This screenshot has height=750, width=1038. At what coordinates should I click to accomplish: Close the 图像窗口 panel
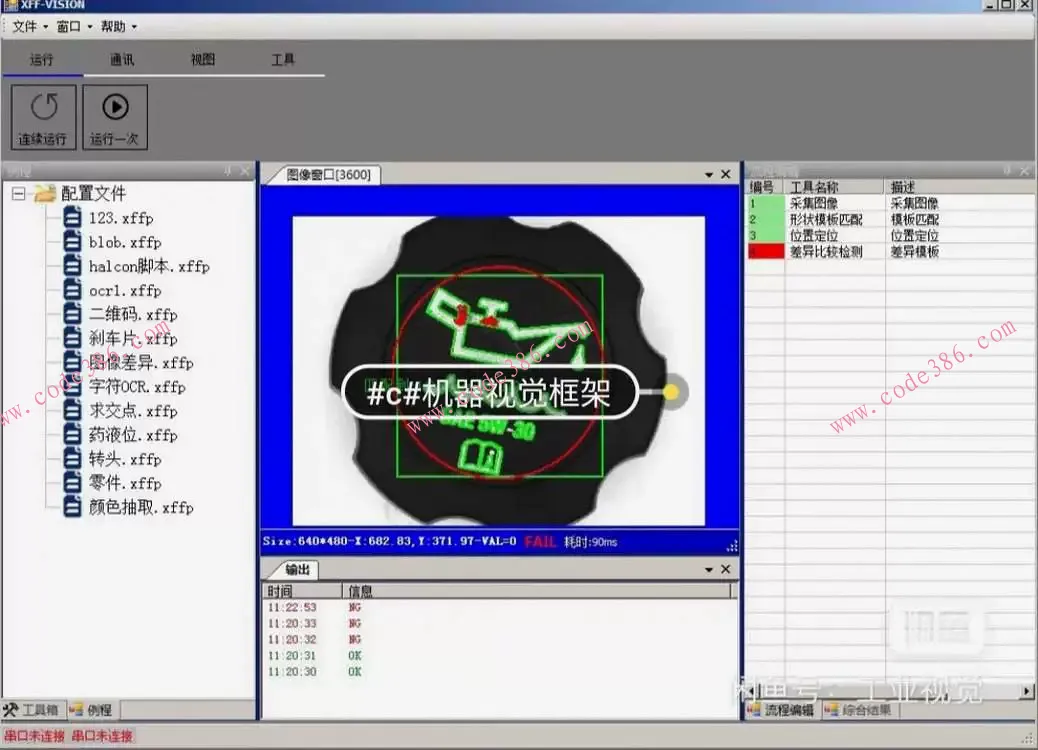726,174
